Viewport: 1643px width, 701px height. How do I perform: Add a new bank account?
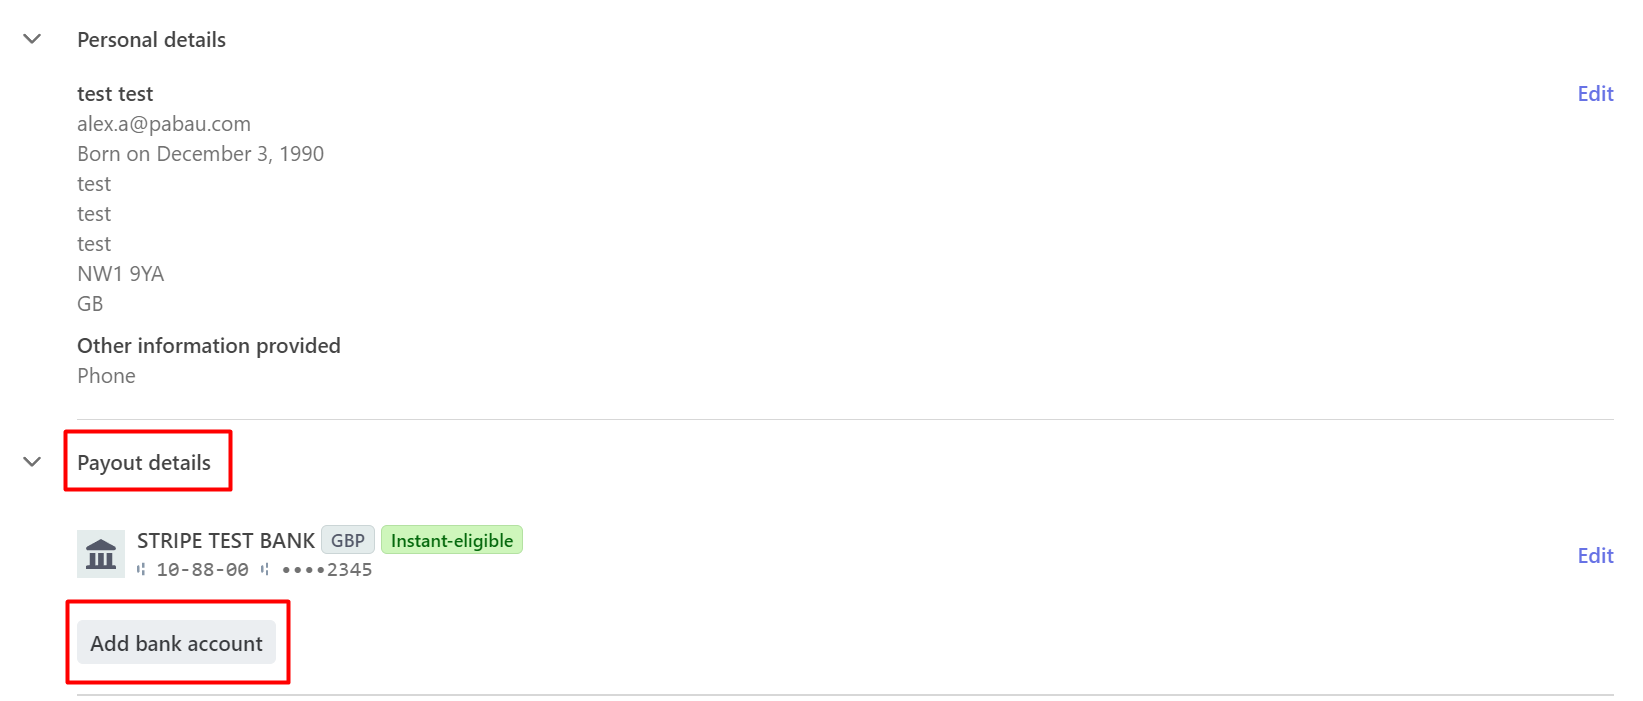pyautogui.click(x=176, y=643)
